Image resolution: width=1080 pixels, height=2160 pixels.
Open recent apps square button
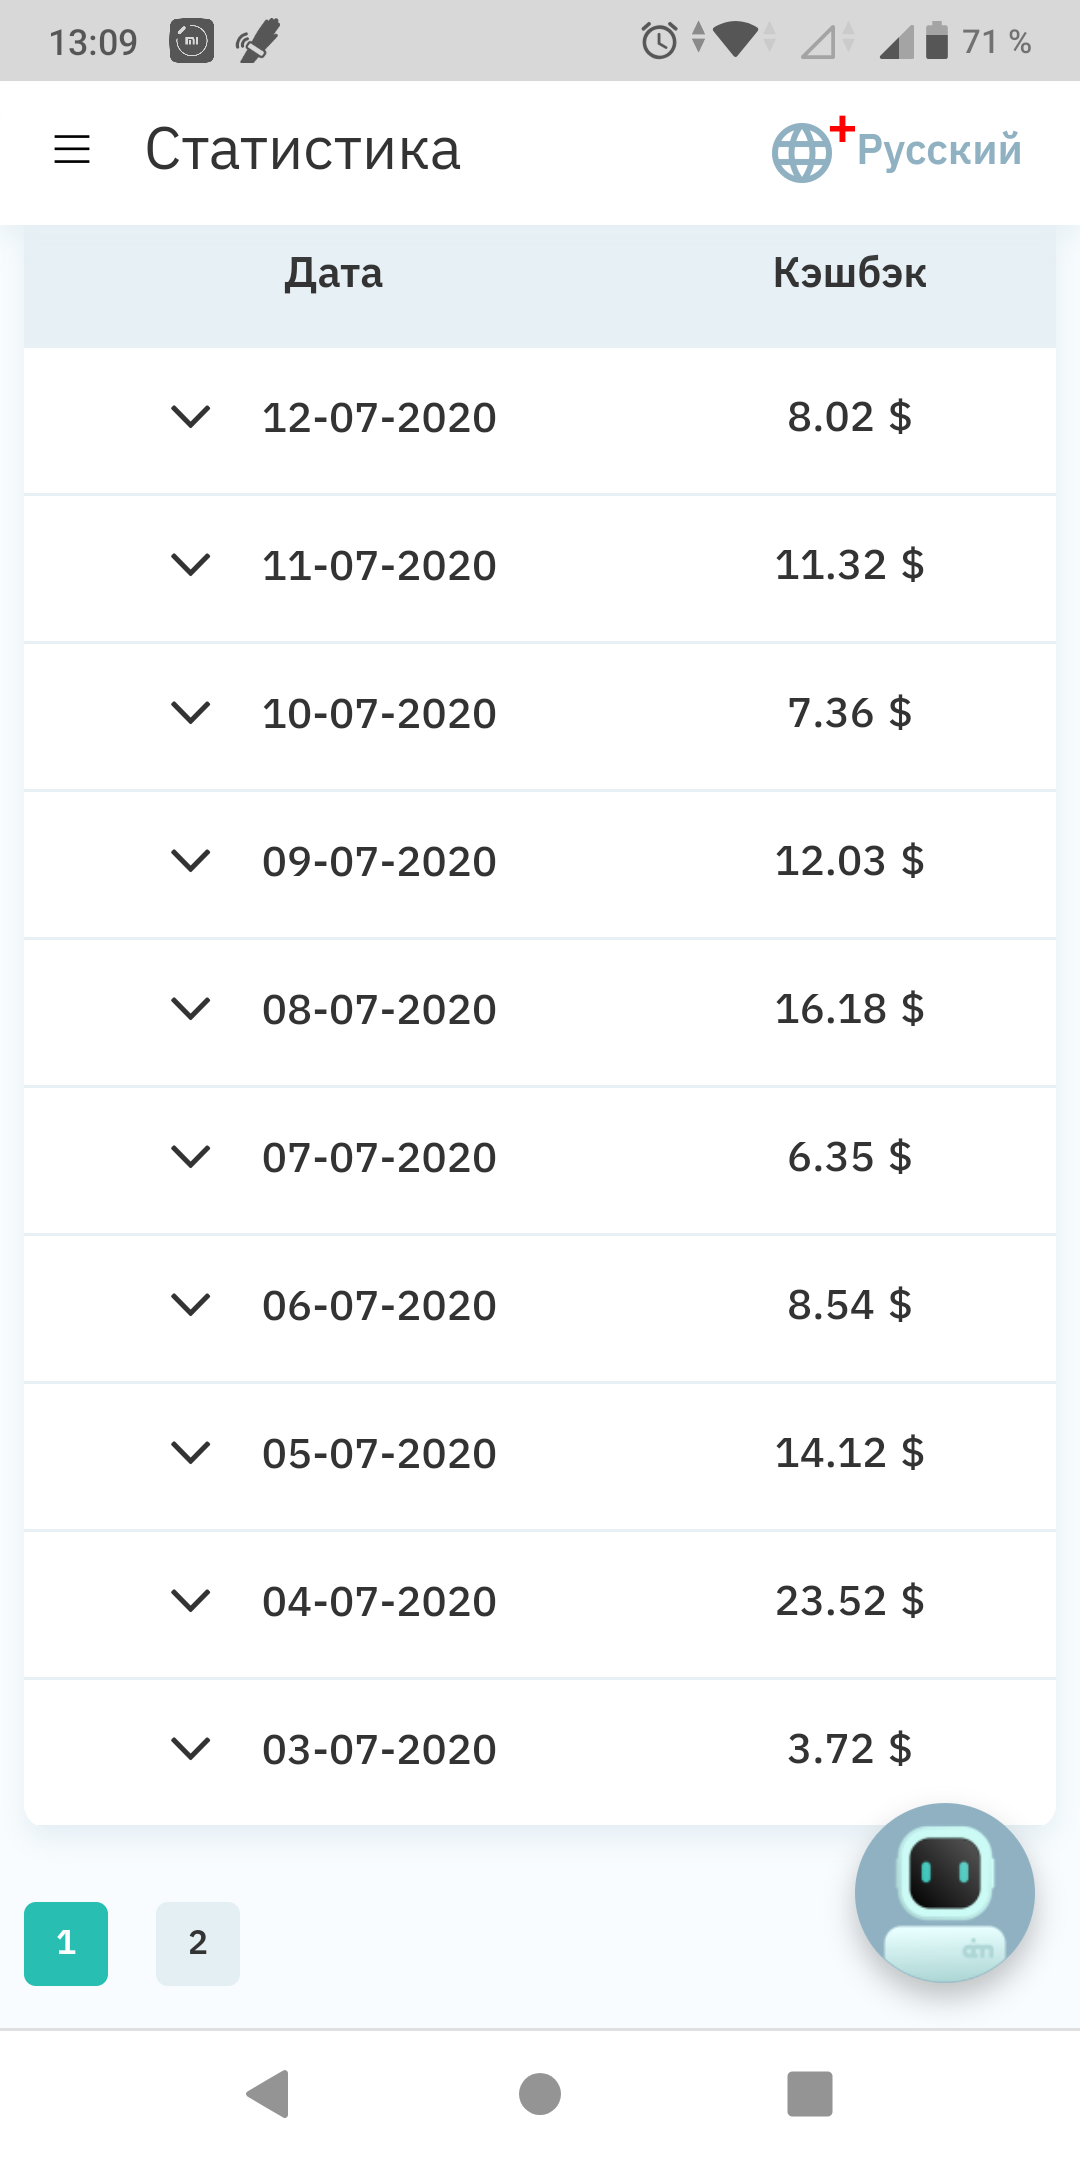coord(810,2094)
